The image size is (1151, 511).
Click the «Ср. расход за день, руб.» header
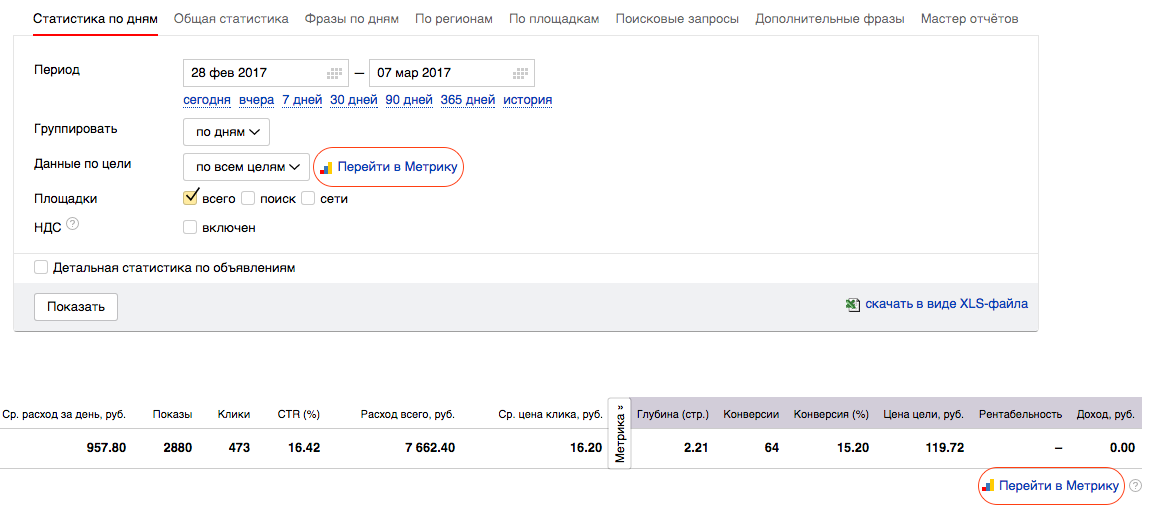click(x=65, y=415)
